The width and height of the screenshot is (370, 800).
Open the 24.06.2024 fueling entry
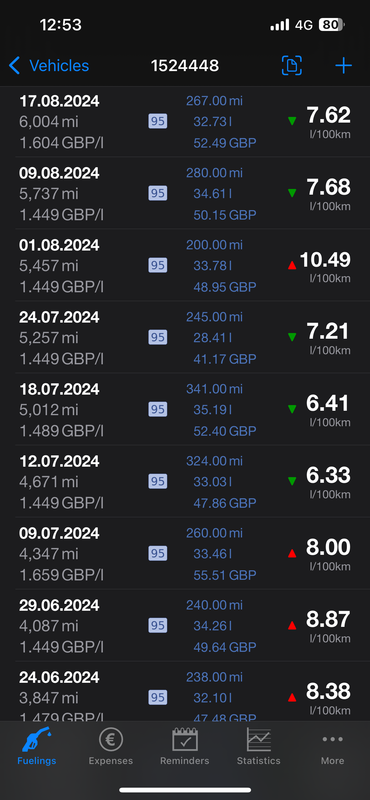(x=185, y=691)
